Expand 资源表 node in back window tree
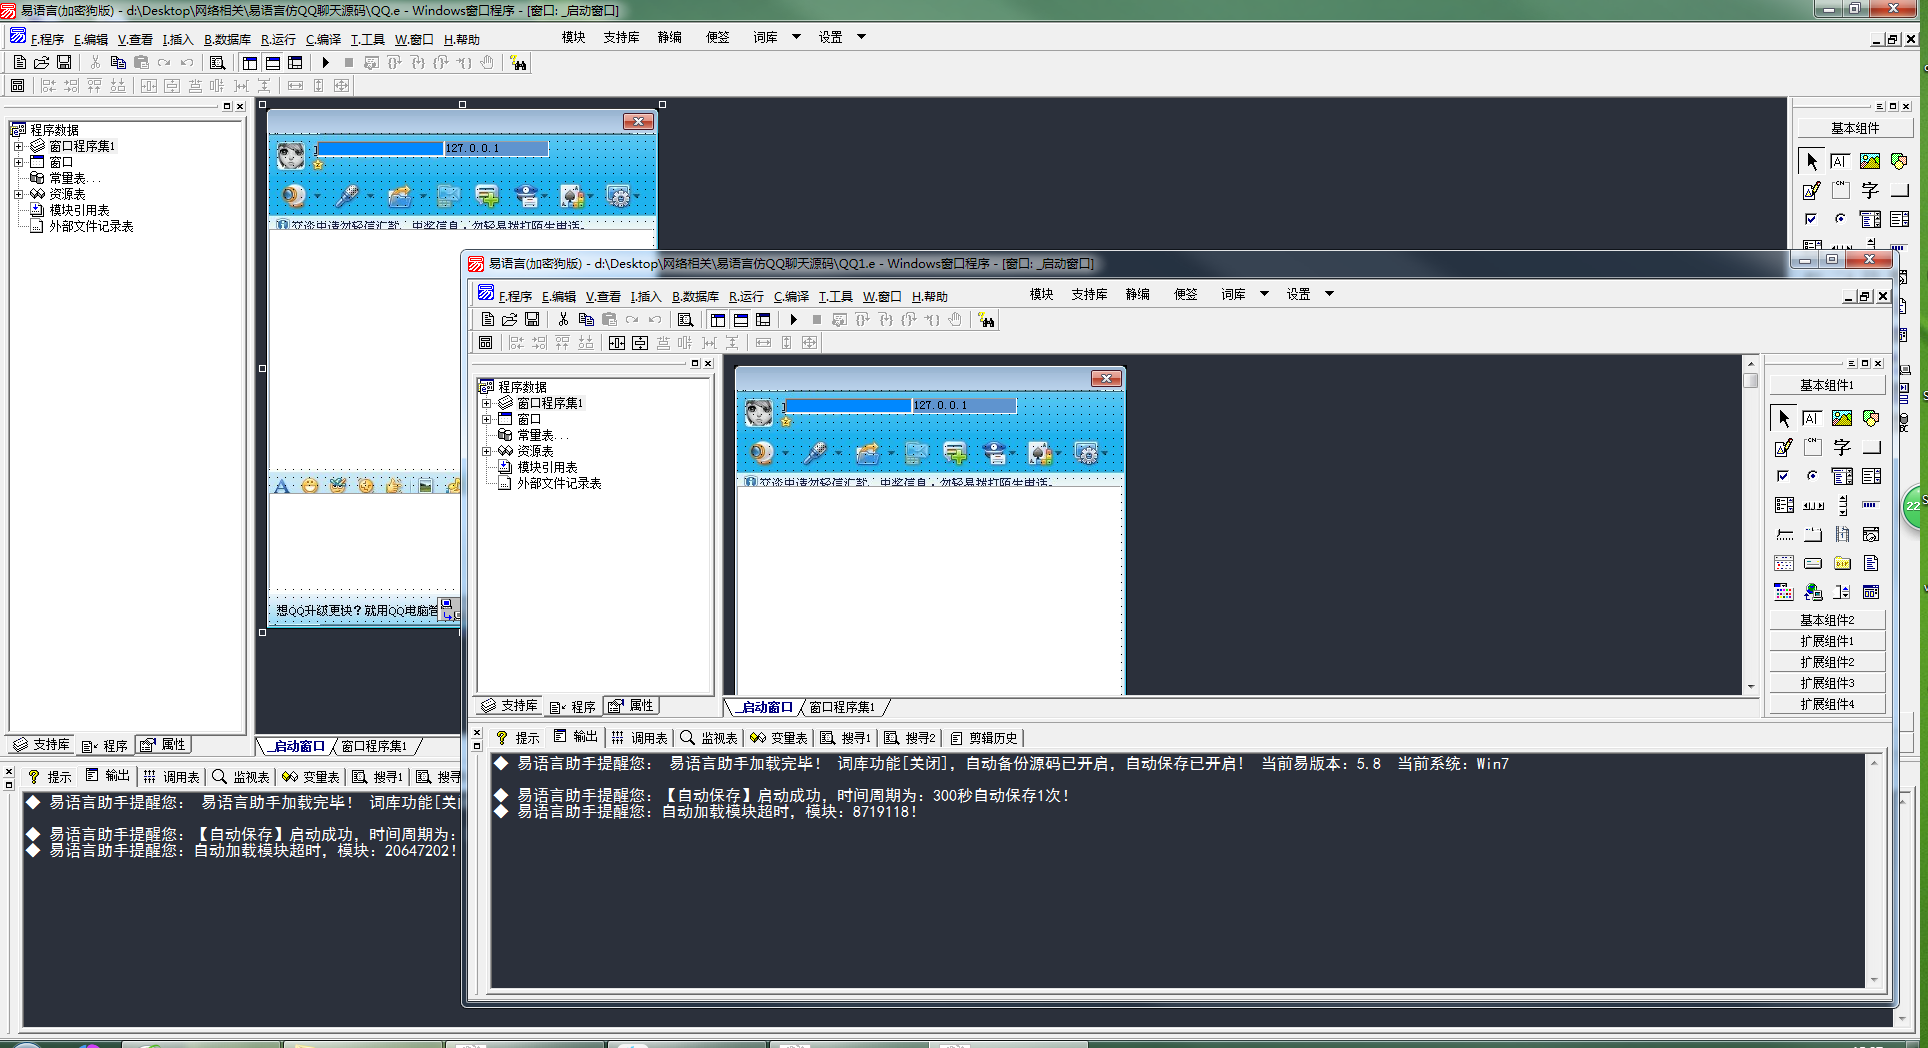This screenshot has width=1928, height=1048. pyautogui.click(x=19, y=195)
